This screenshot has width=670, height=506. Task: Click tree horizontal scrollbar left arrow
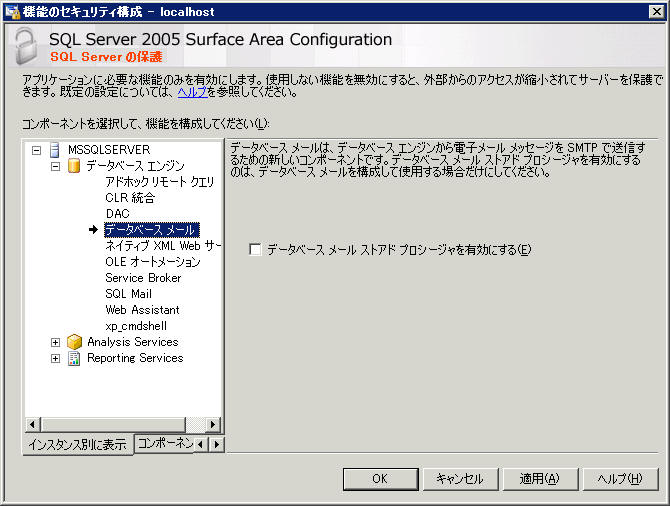coord(32,425)
